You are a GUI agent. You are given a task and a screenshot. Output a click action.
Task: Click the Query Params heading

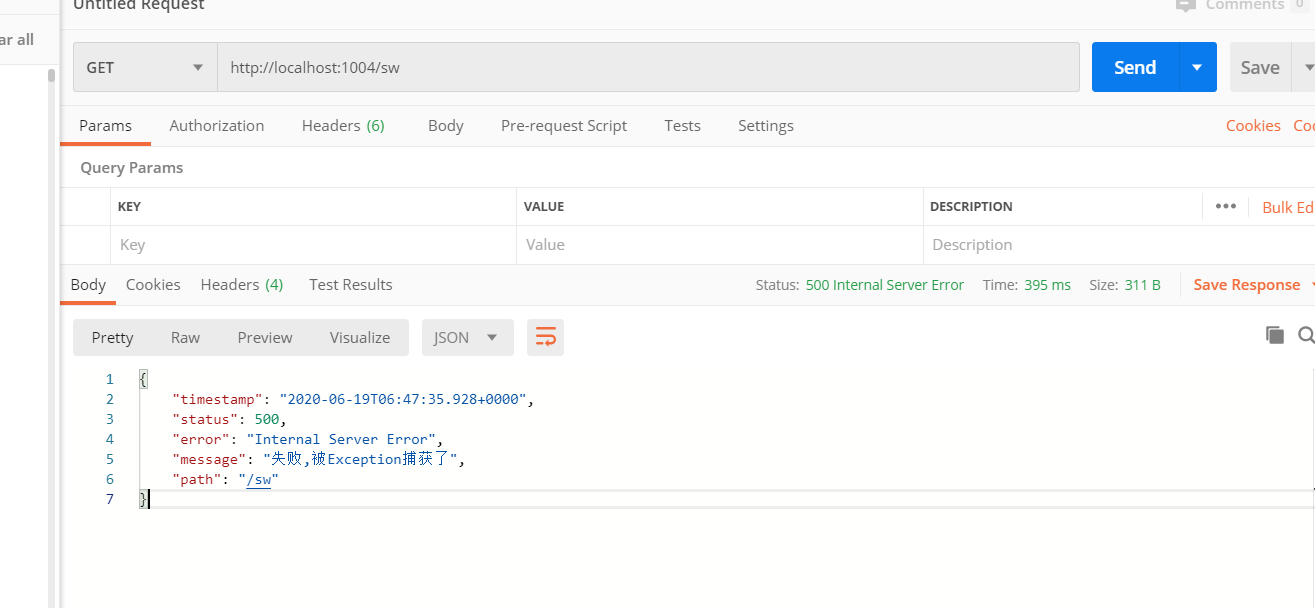pos(132,168)
